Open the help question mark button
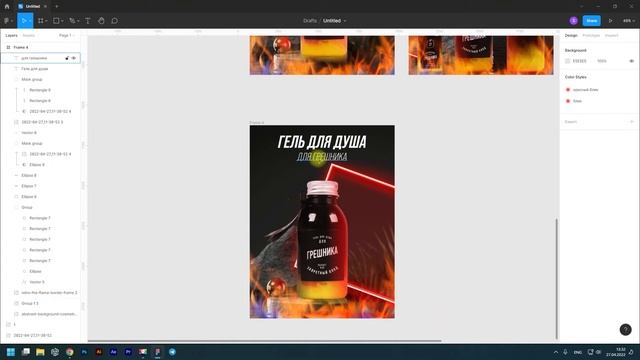Viewport: 640px width, 360px height. (625, 329)
